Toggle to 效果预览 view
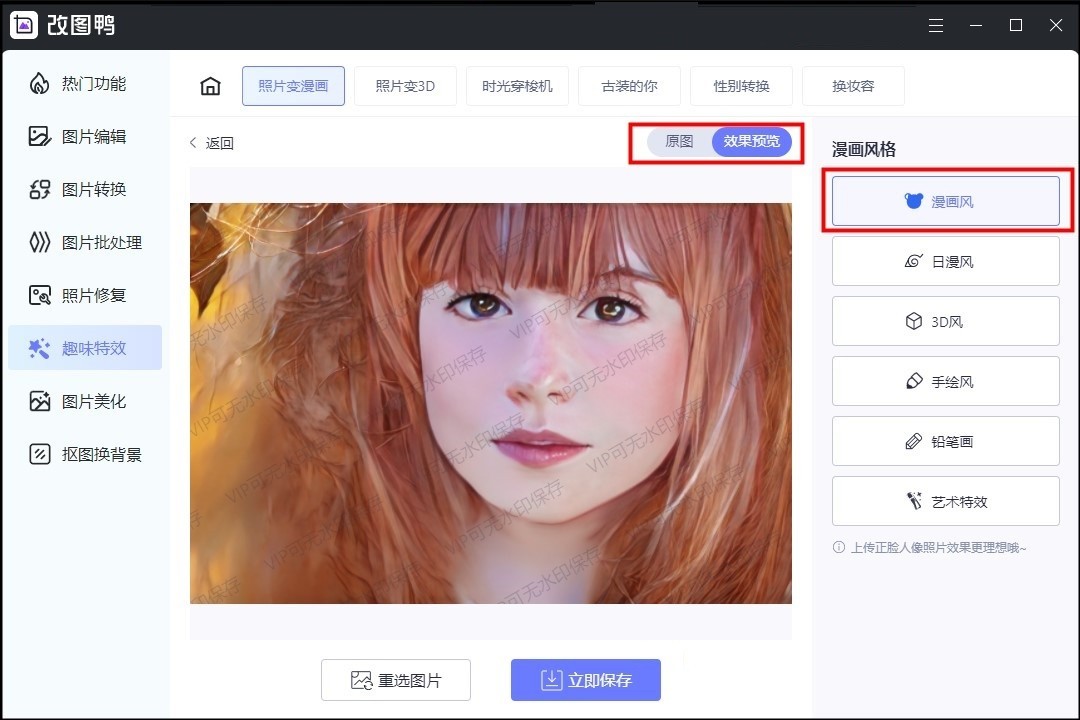This screenshot has height=720, width=1080. [x=752, y=142]
